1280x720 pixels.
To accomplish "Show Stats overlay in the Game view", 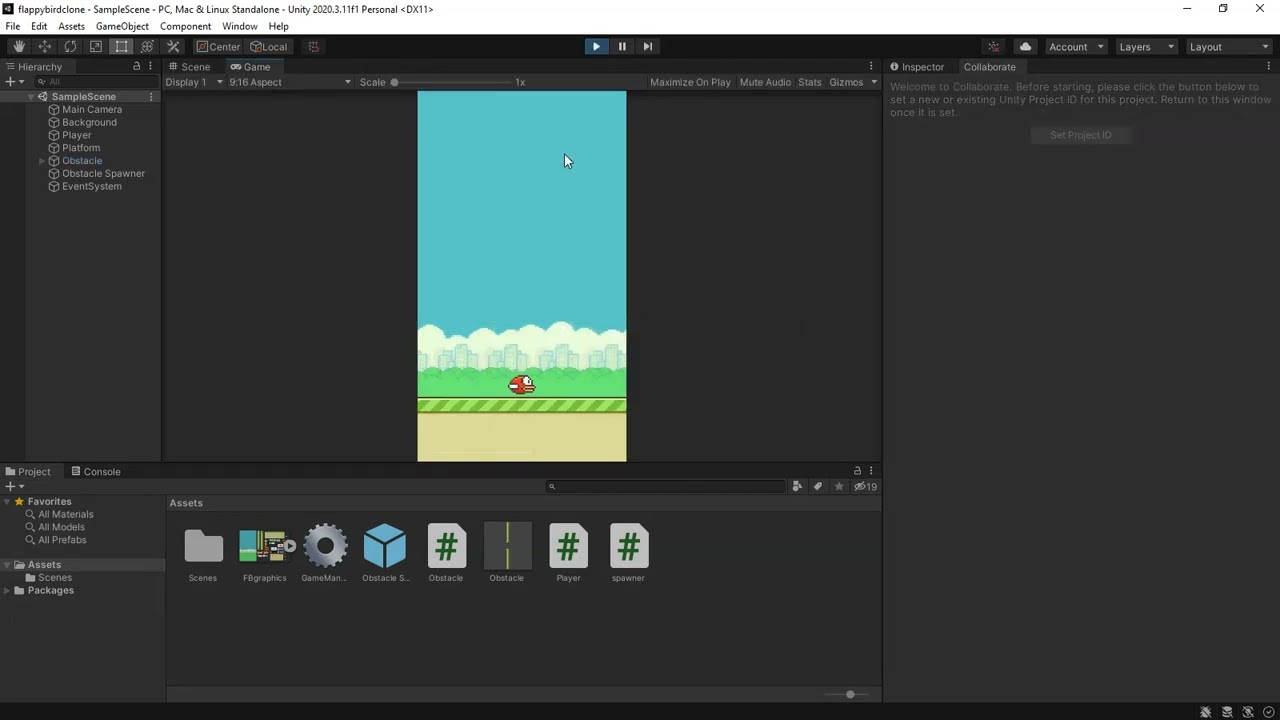I will pyautogui.click(x=809, y=82).
